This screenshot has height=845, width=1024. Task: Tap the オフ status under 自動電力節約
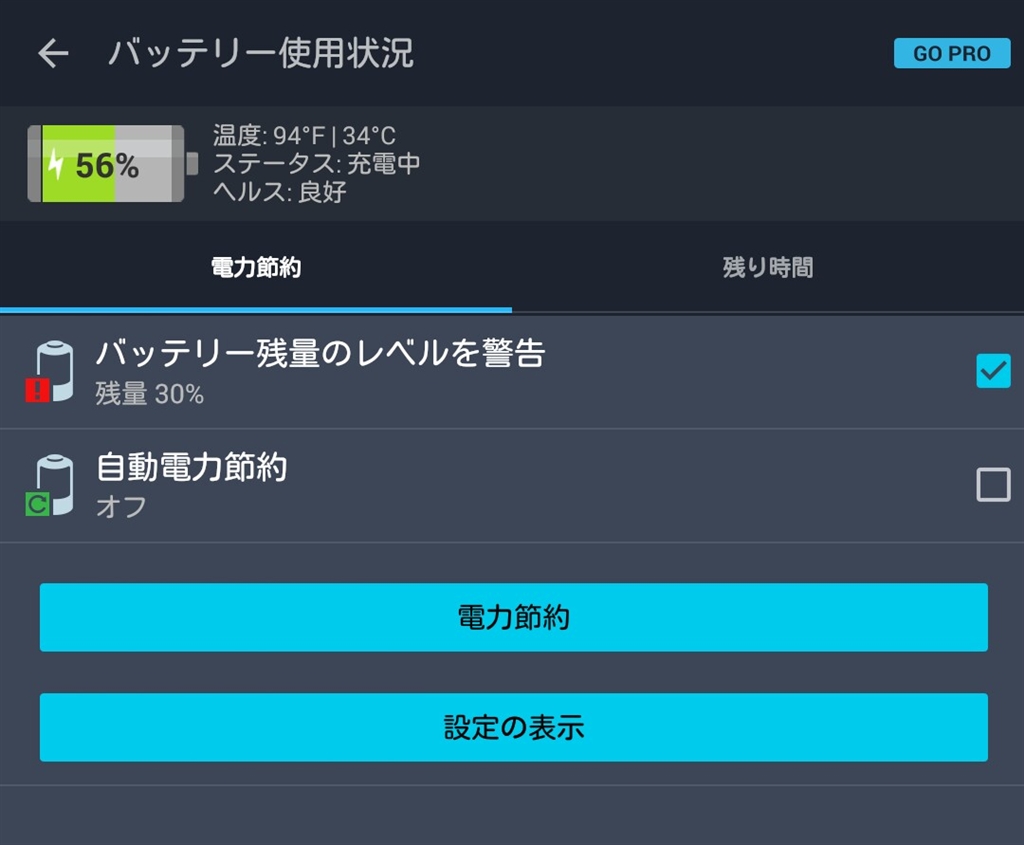click(121, 507)
